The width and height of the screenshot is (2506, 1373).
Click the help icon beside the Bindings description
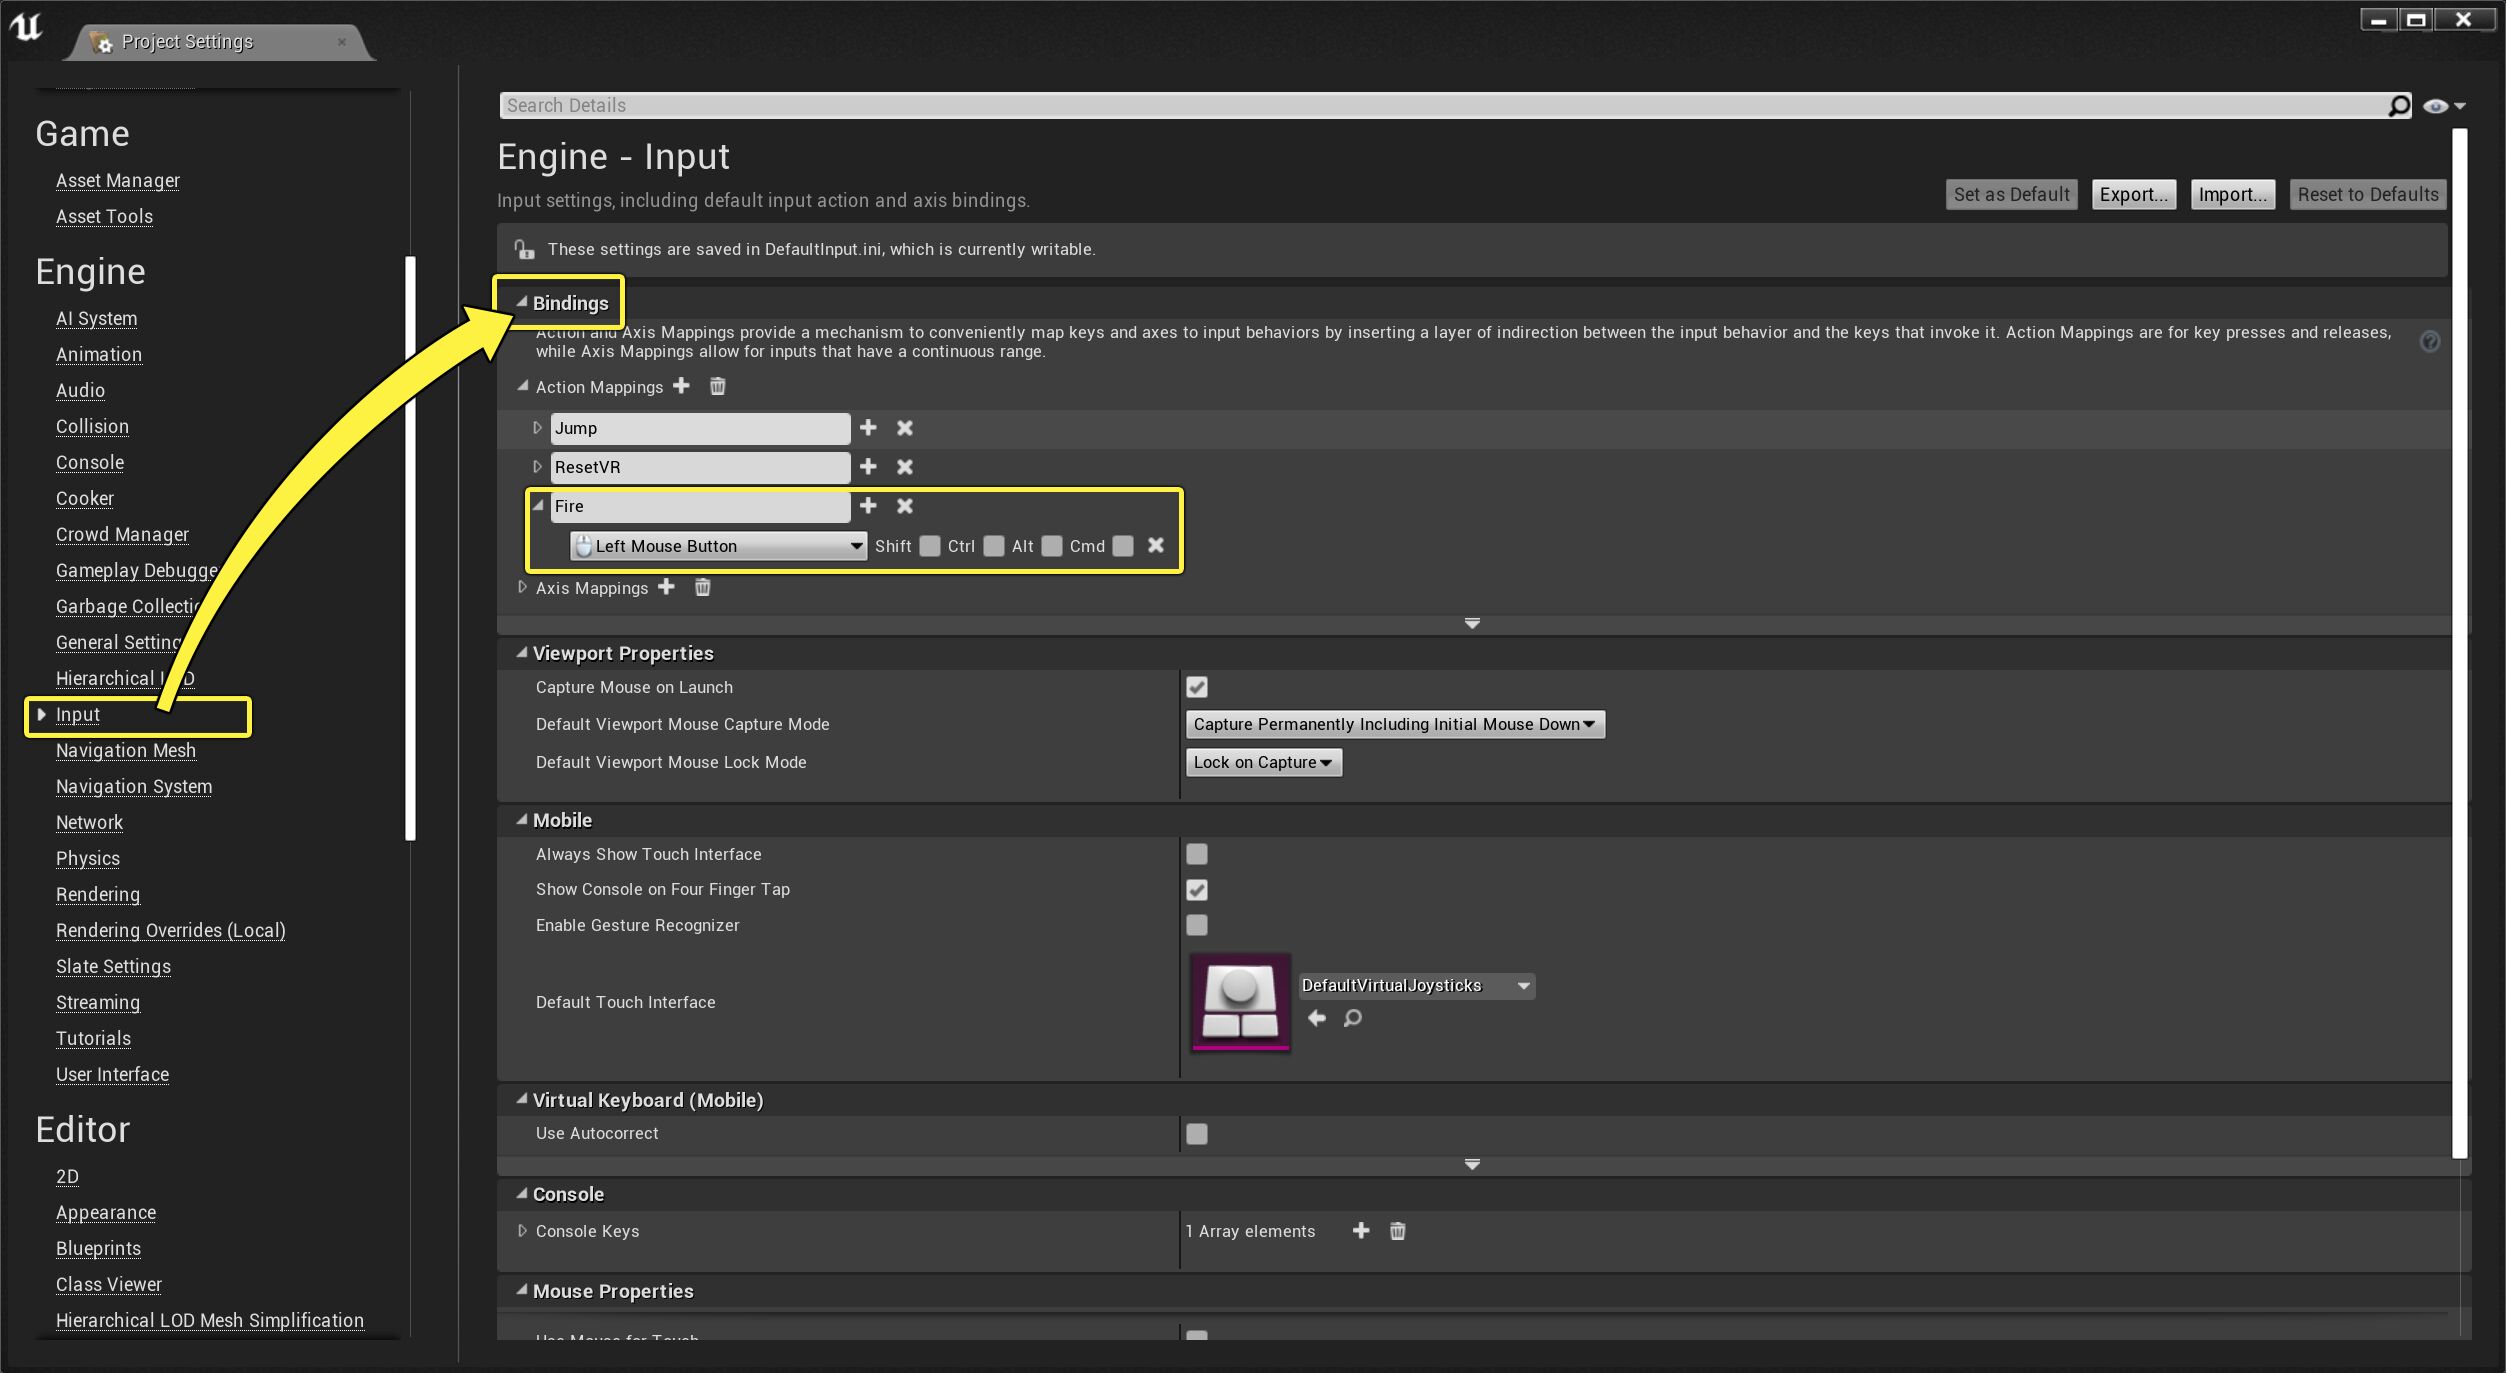(2431, 342)
